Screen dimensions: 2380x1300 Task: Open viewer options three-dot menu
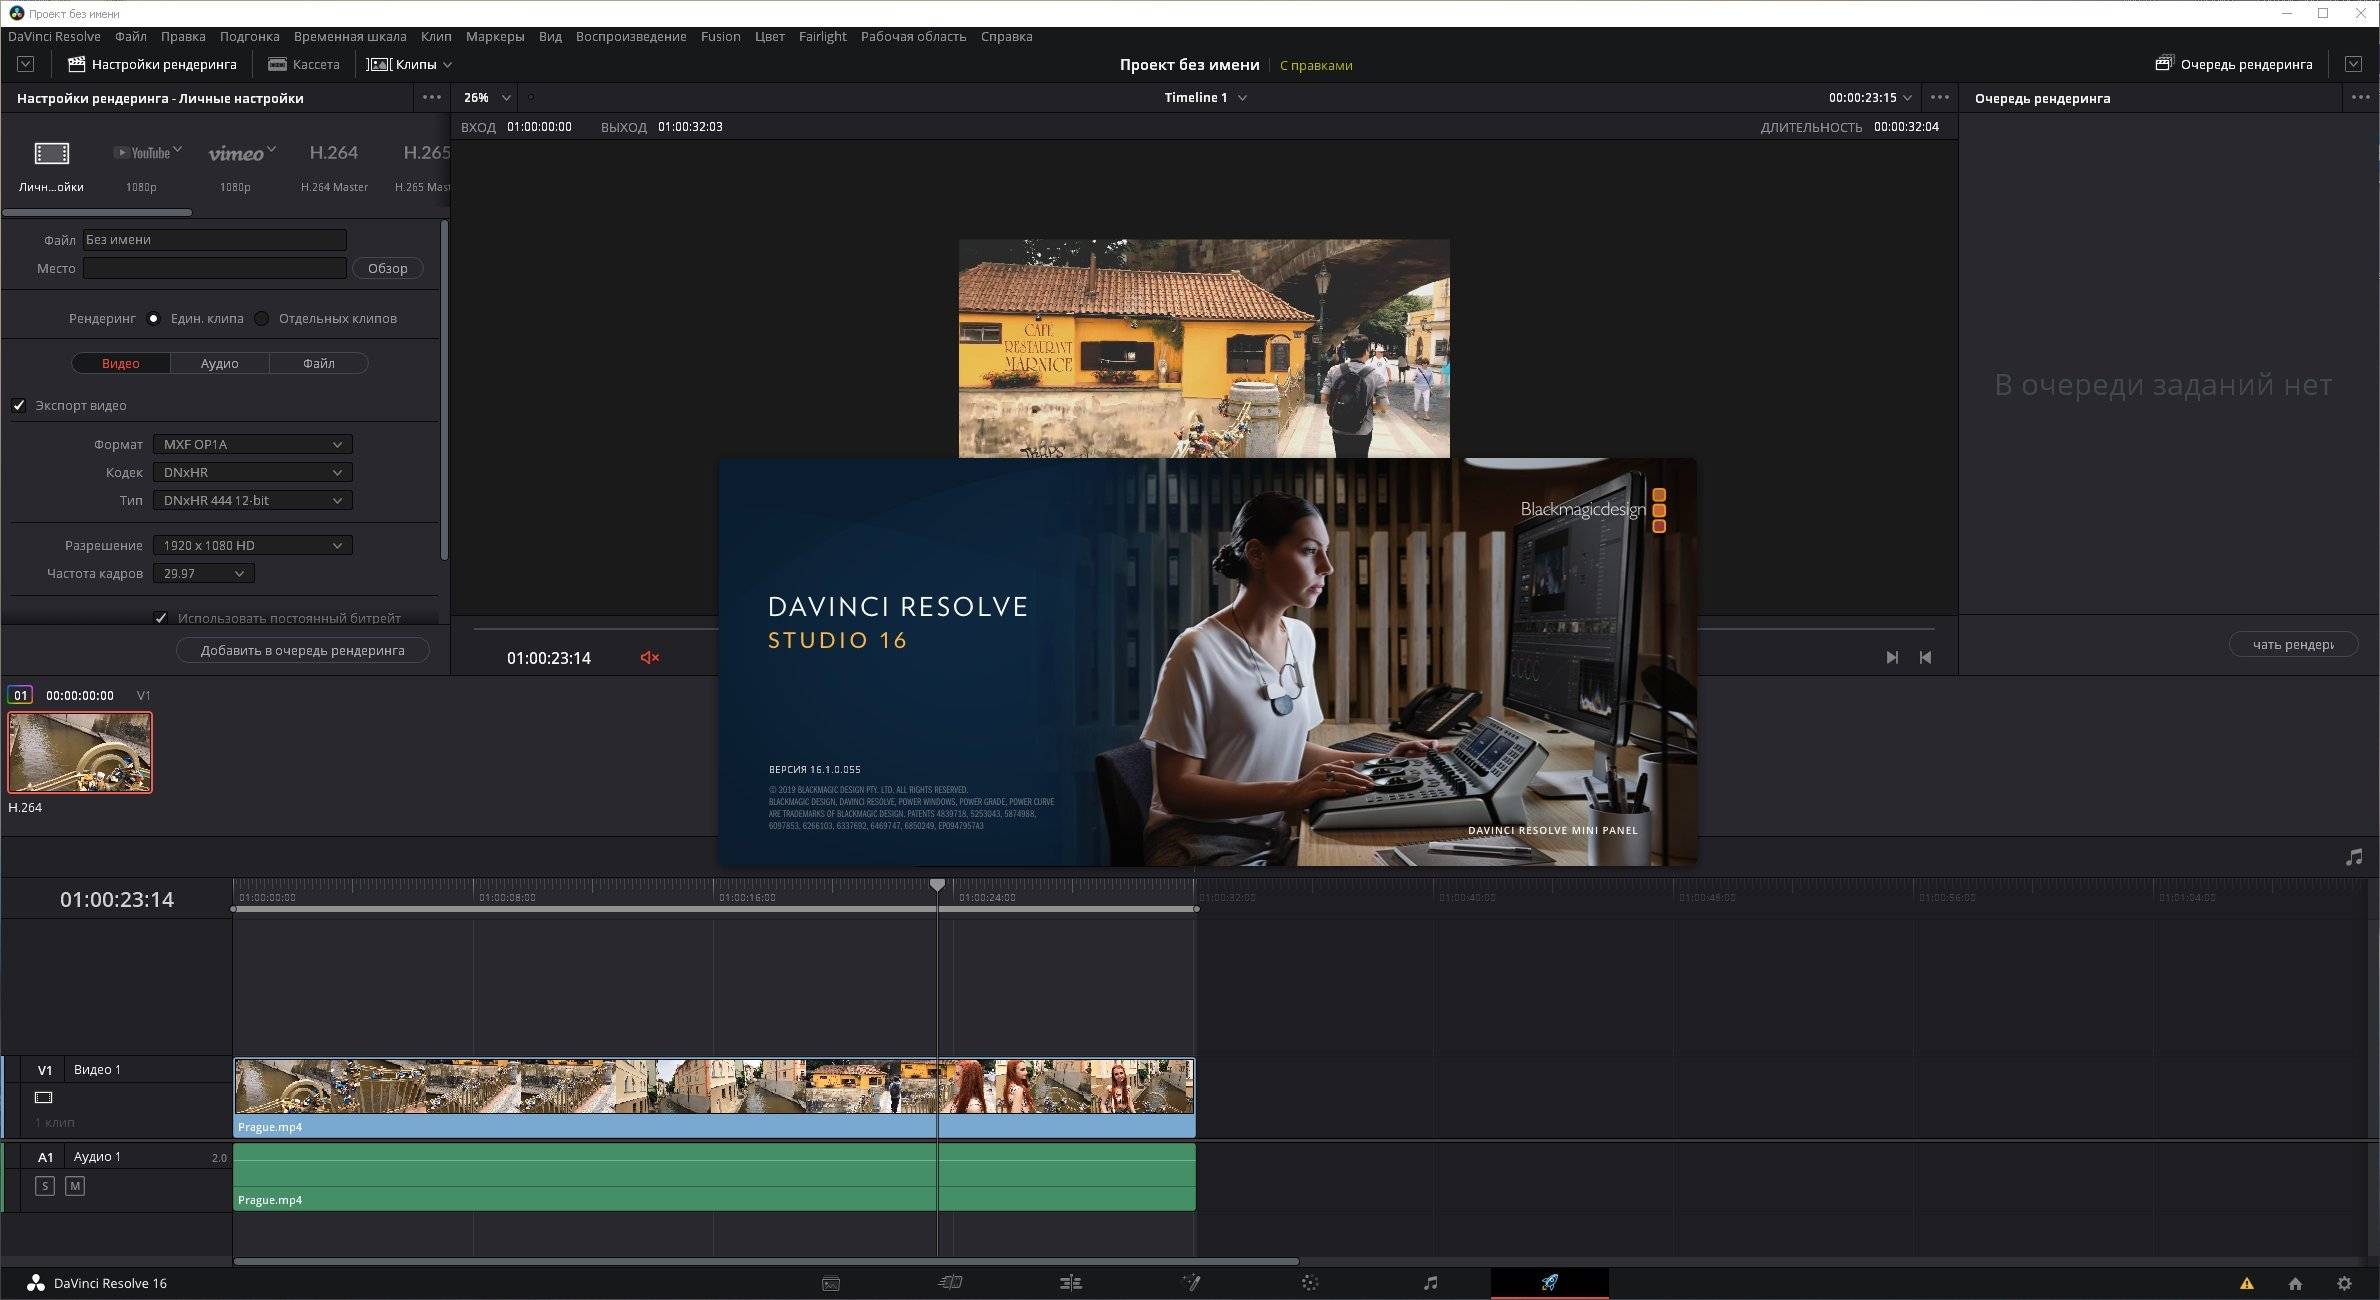click(x=1939, y=97)
